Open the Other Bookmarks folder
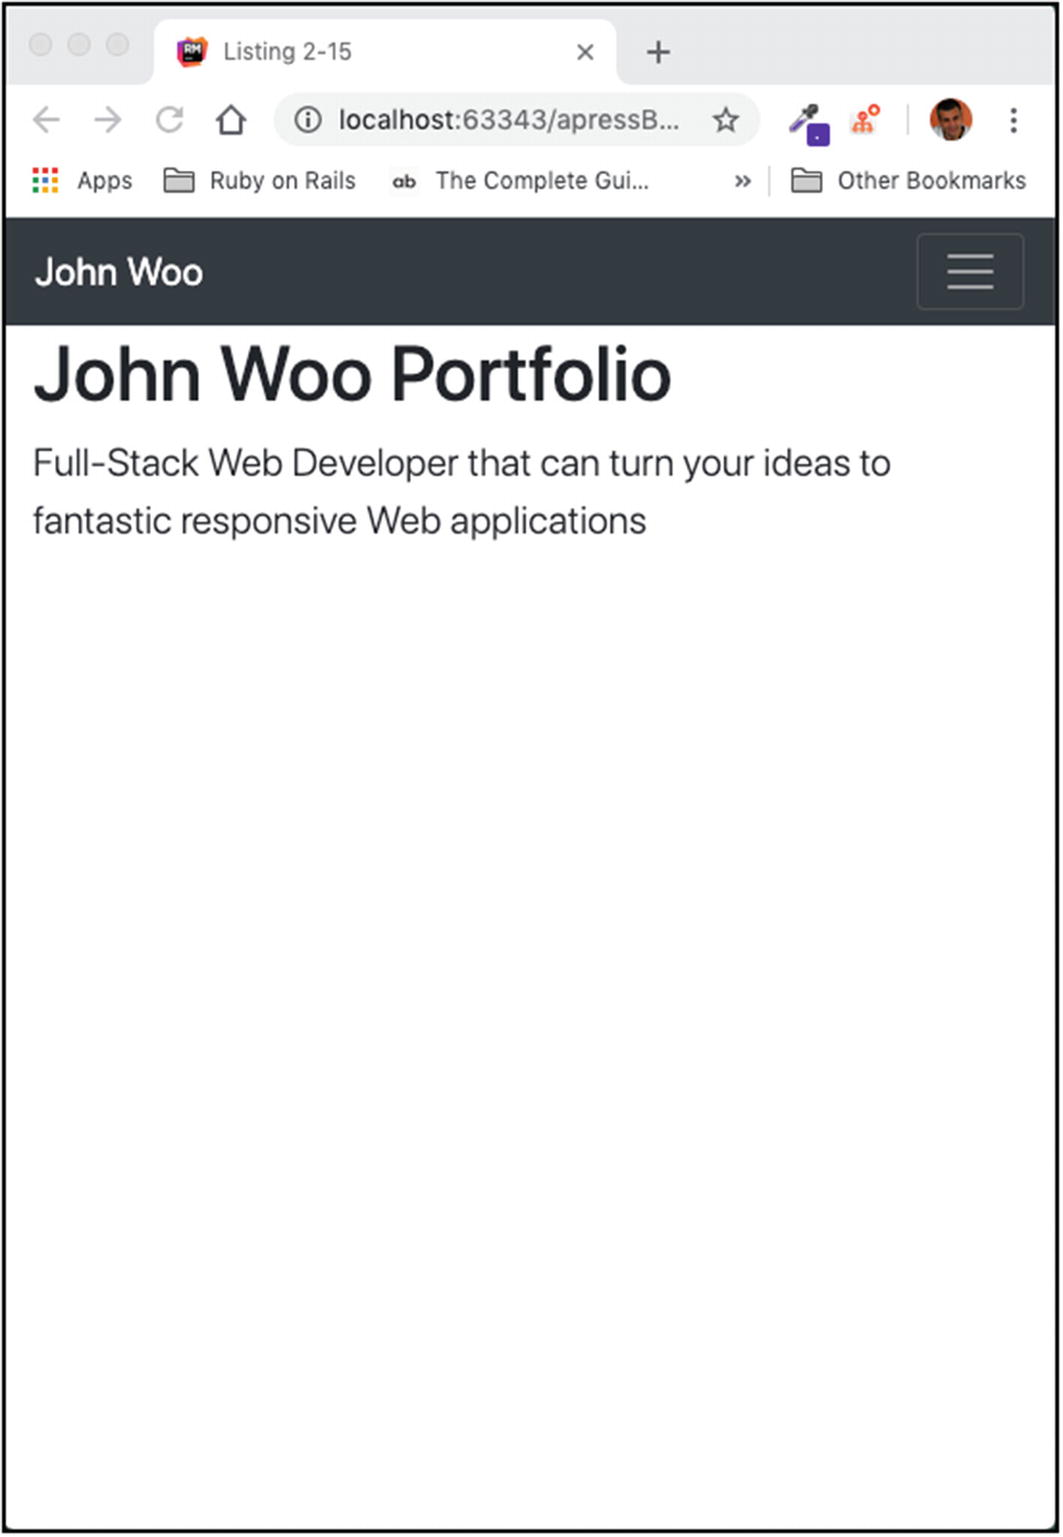Screen dimensions: 1063x1537 point(908,181)
